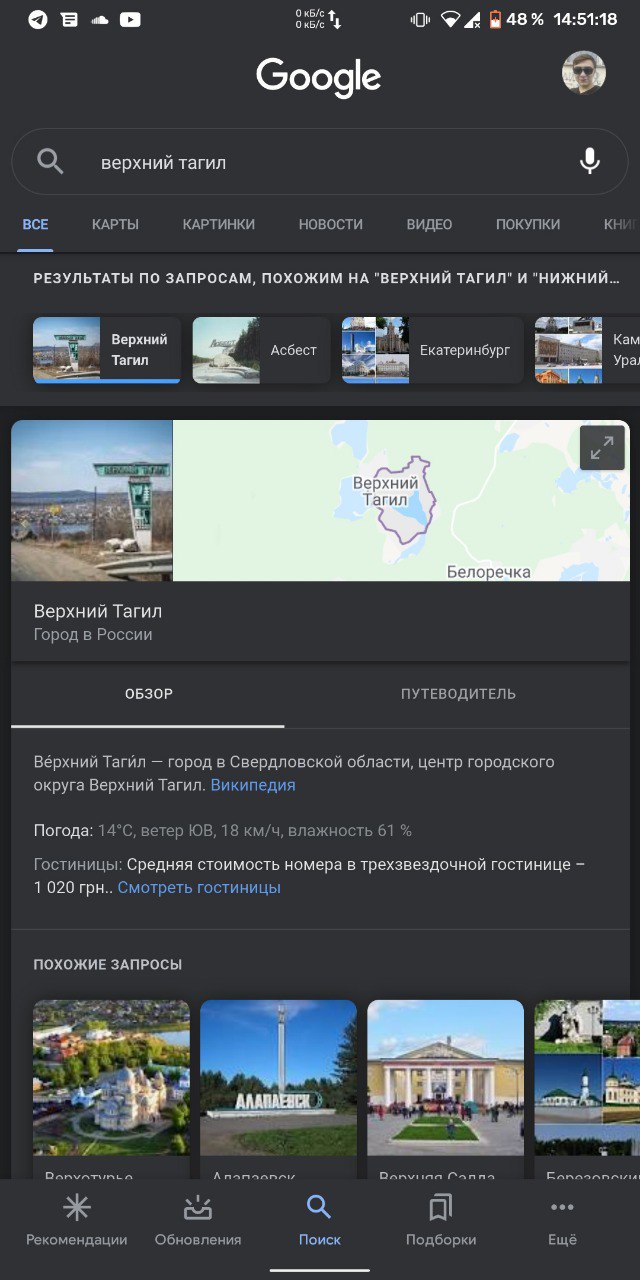The height and width of the screenshot is (1280, 640).
Task: Open the Верхний Тагил city sign photo
Action: (x=92, y=500)
